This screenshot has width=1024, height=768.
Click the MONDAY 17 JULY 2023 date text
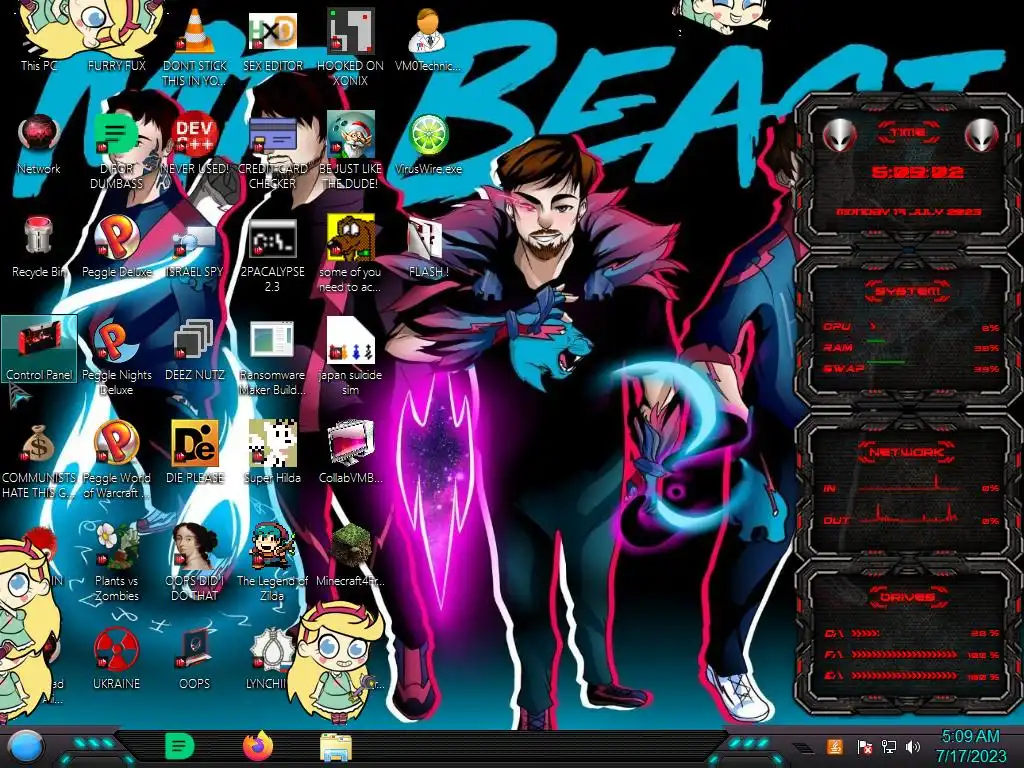point(908,212)
